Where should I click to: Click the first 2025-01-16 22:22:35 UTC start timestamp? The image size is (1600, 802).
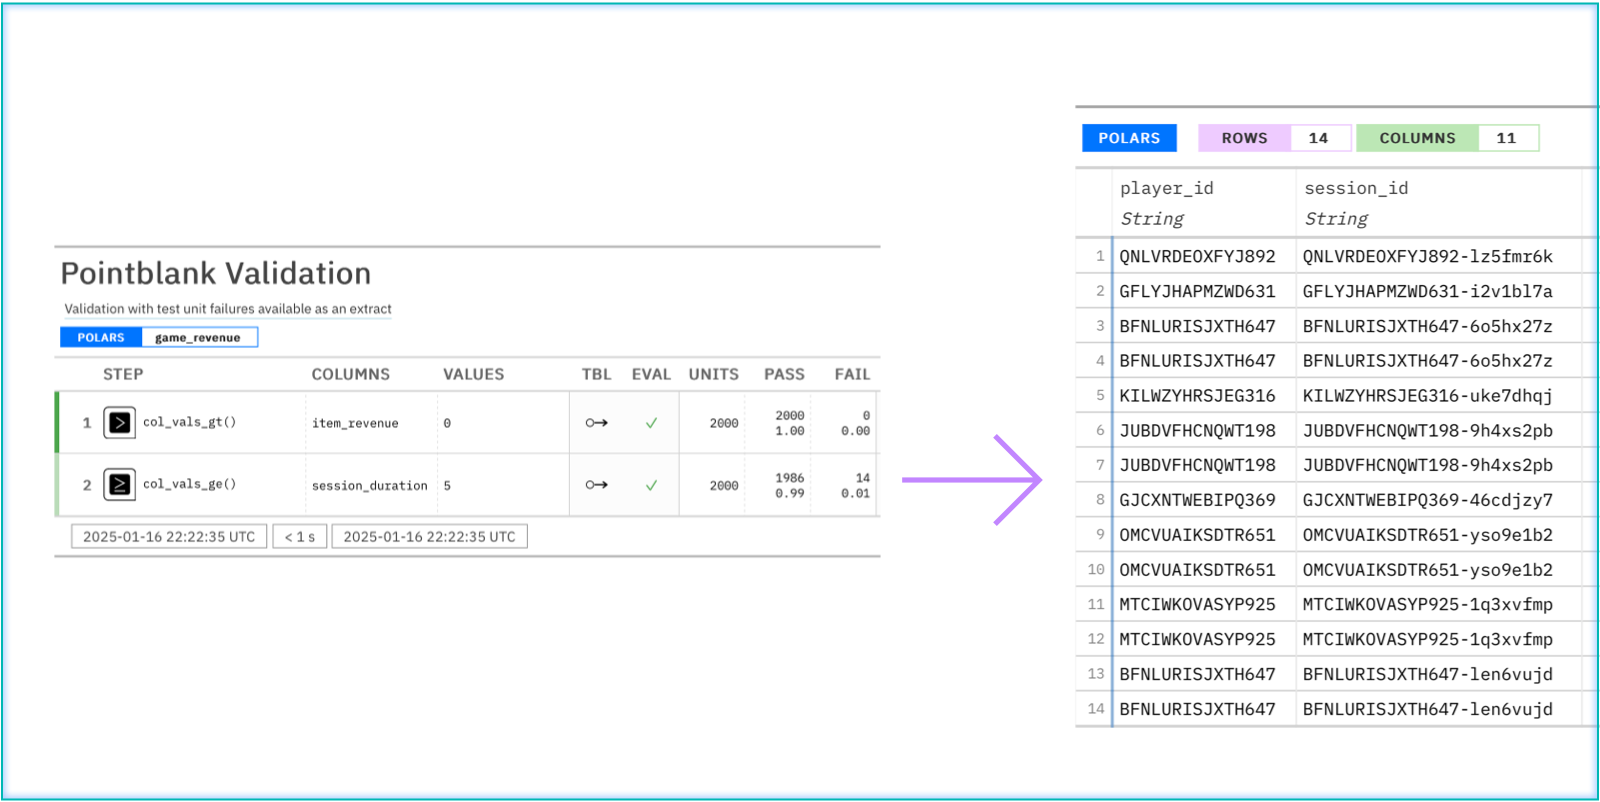[169, 537]
